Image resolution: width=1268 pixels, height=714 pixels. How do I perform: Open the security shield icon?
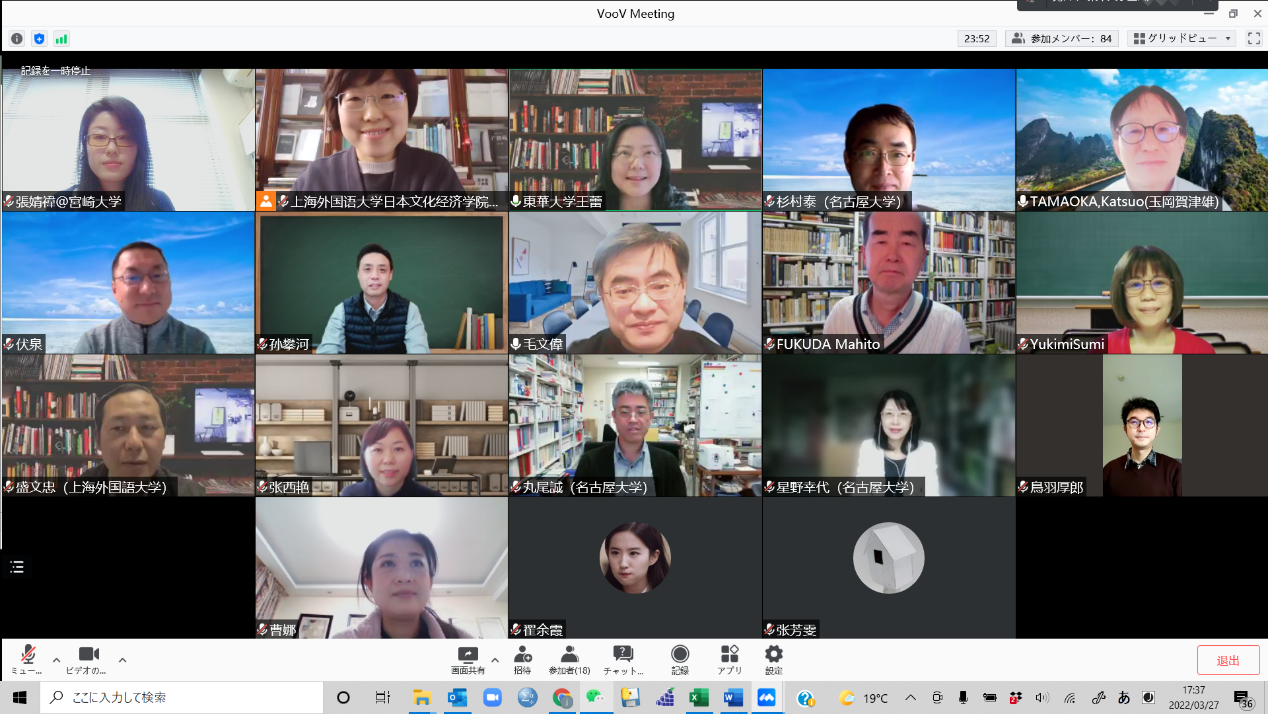[39, 39]
